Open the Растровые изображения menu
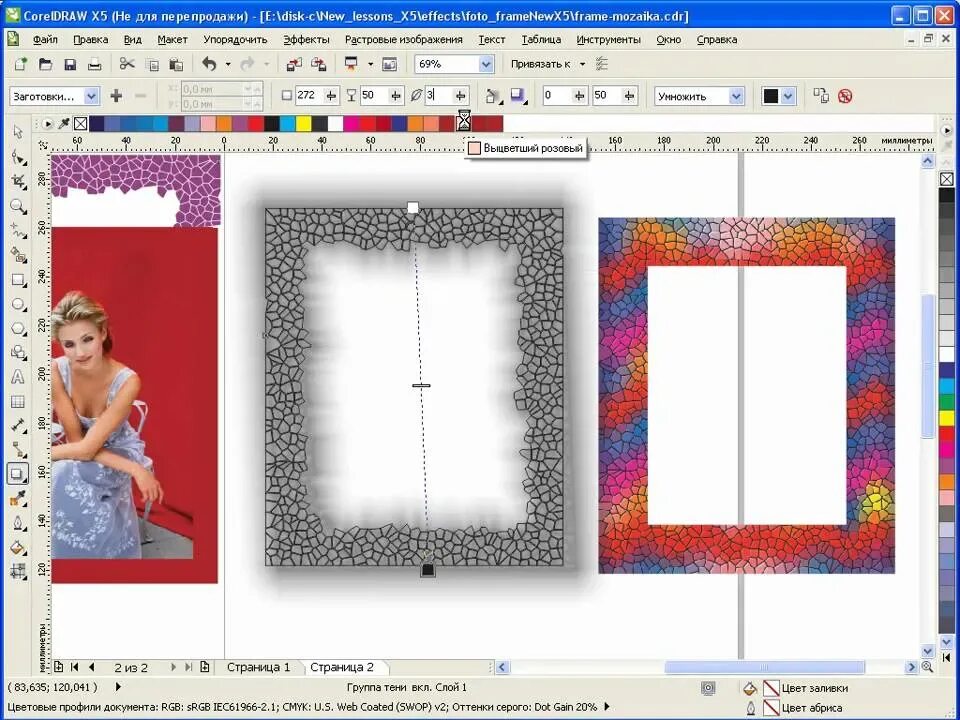The image size is (960, 720). tap(403, 39)
